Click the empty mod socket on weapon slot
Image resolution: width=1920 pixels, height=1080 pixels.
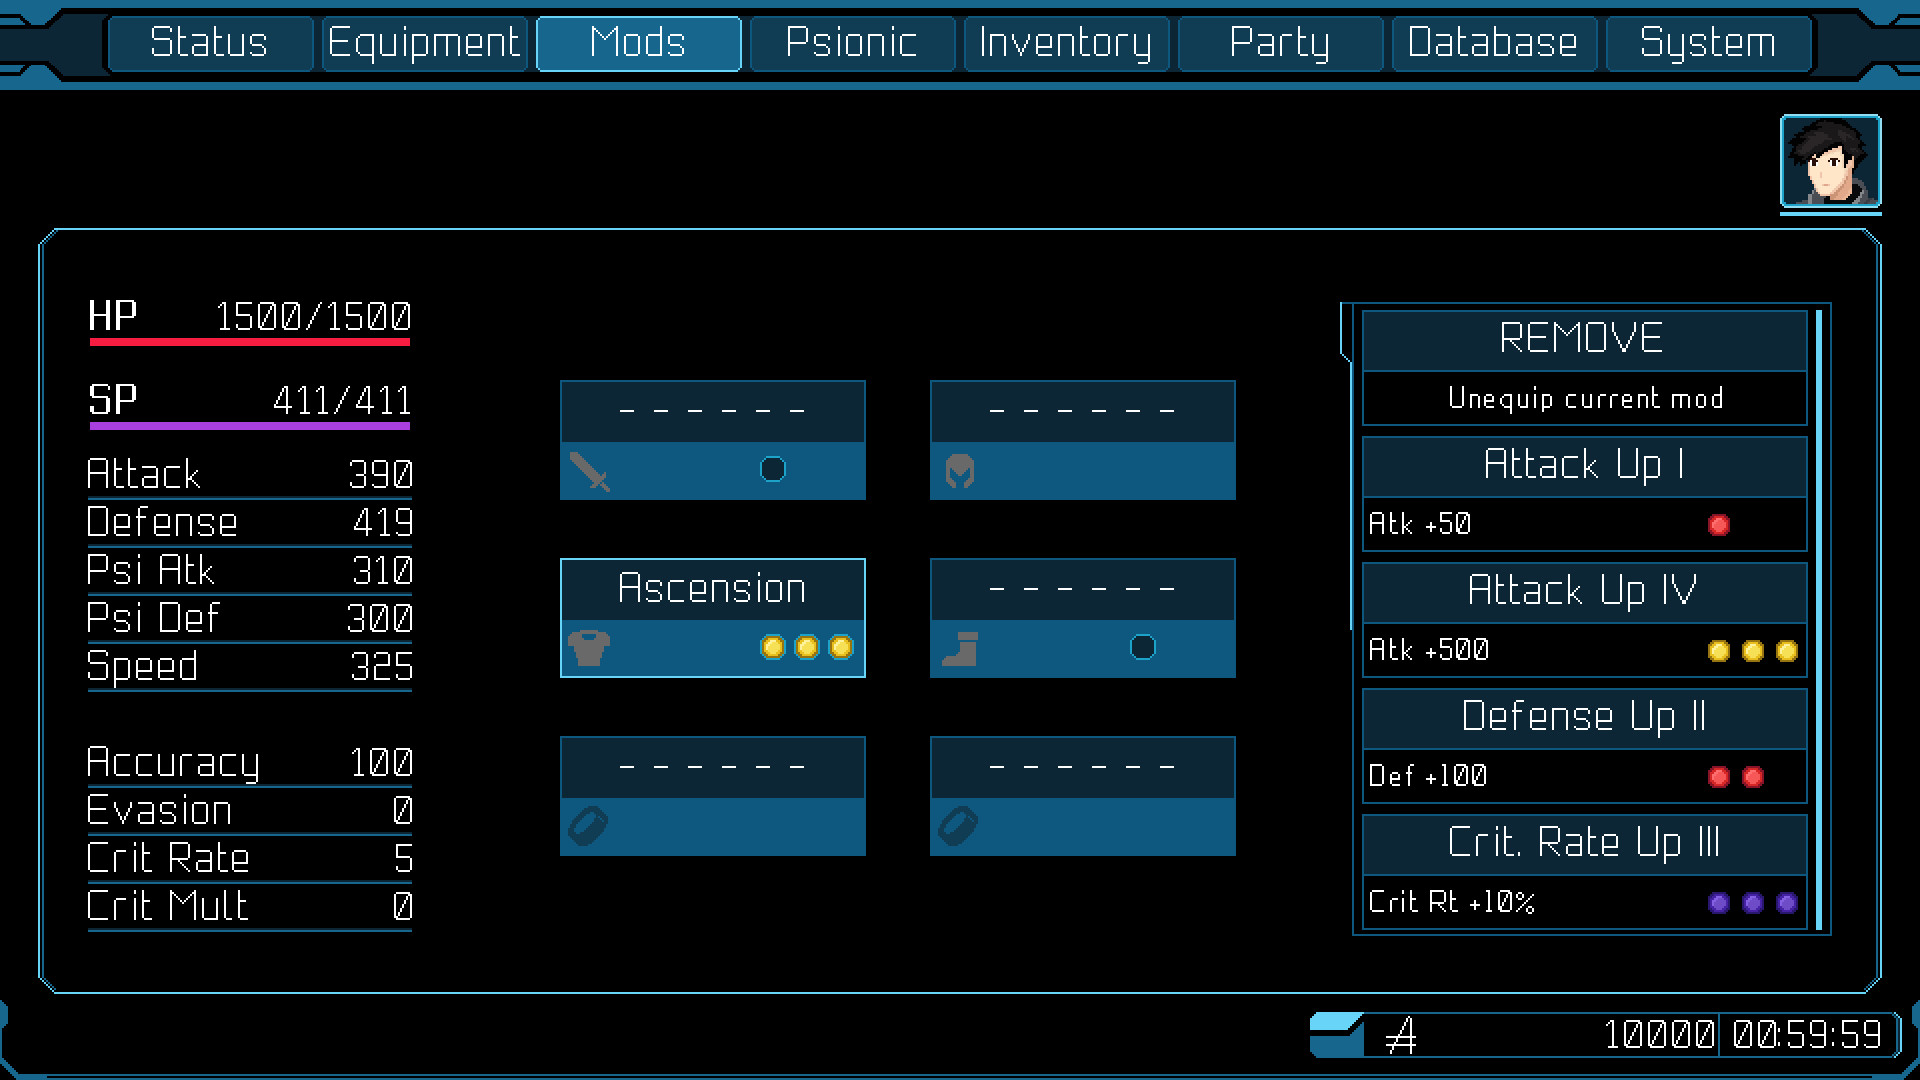click(772, 469)
